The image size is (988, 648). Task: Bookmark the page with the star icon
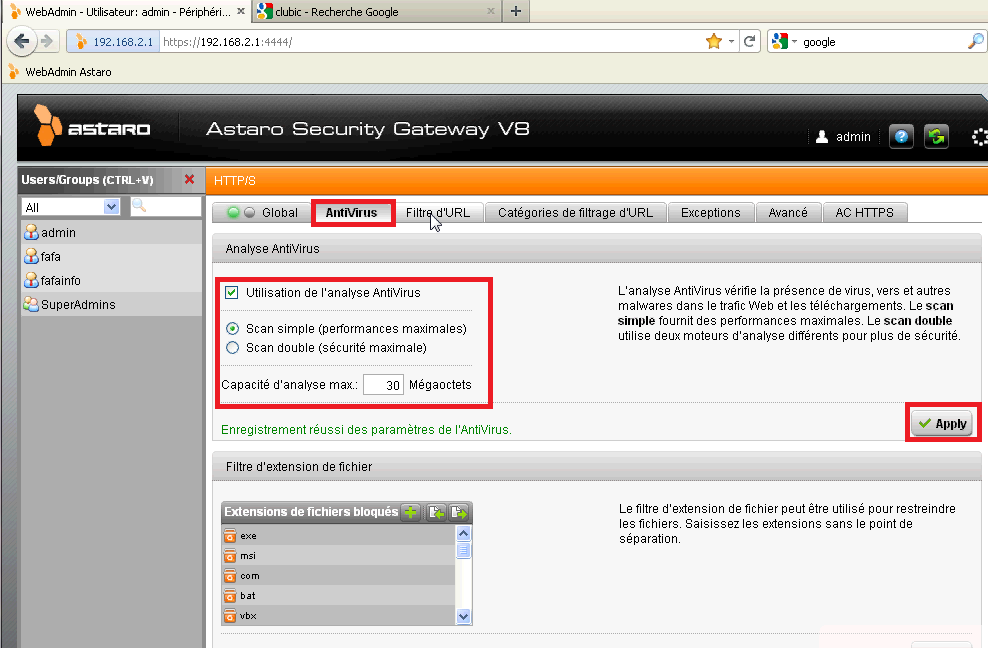[714, 42]
